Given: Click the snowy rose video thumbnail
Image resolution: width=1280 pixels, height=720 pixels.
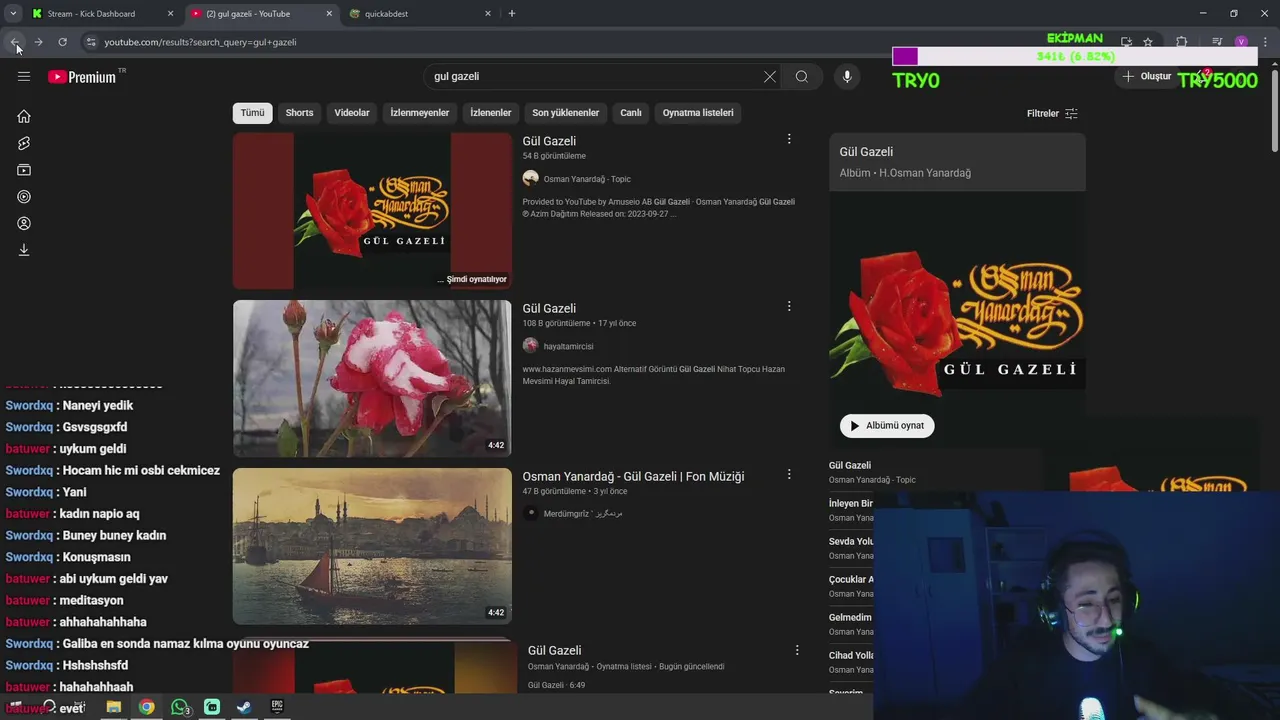Looking at the screenshot, I should (x=372, y=378).
